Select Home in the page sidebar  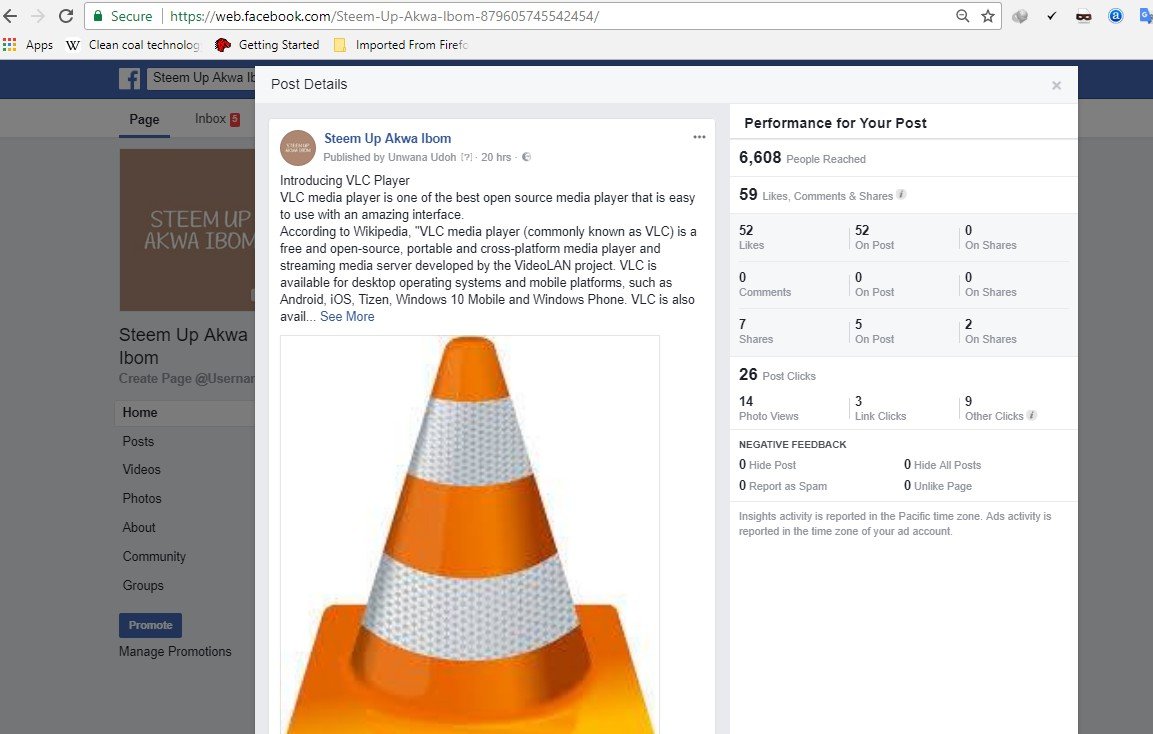(x=185, y=413)
